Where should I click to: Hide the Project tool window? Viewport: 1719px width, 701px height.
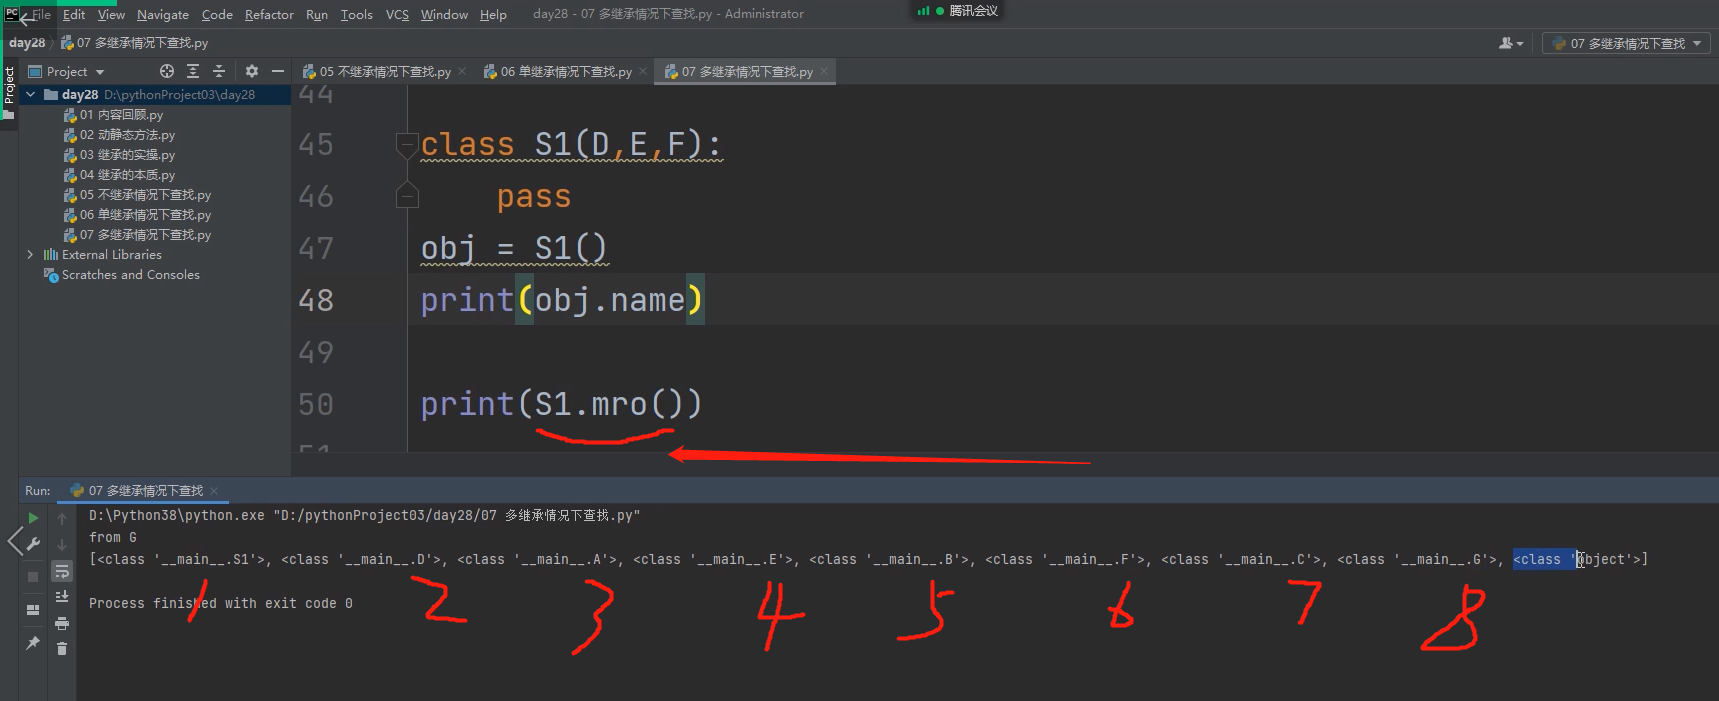click(x=278, y=71)
